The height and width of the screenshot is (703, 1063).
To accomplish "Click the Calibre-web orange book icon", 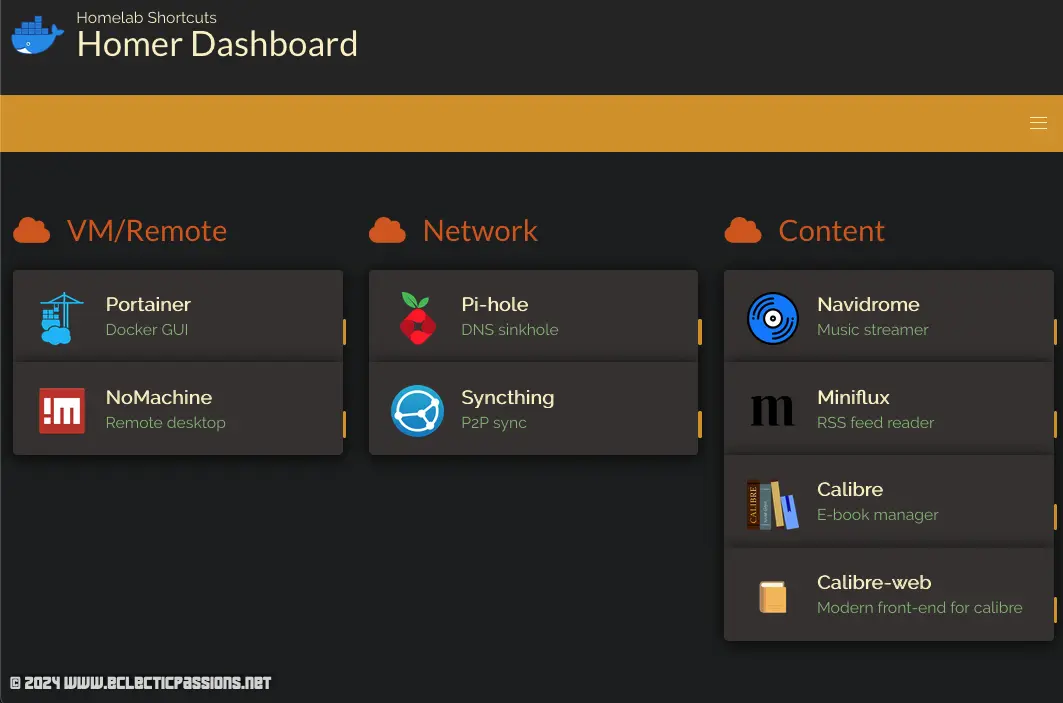I will point(772,597).
